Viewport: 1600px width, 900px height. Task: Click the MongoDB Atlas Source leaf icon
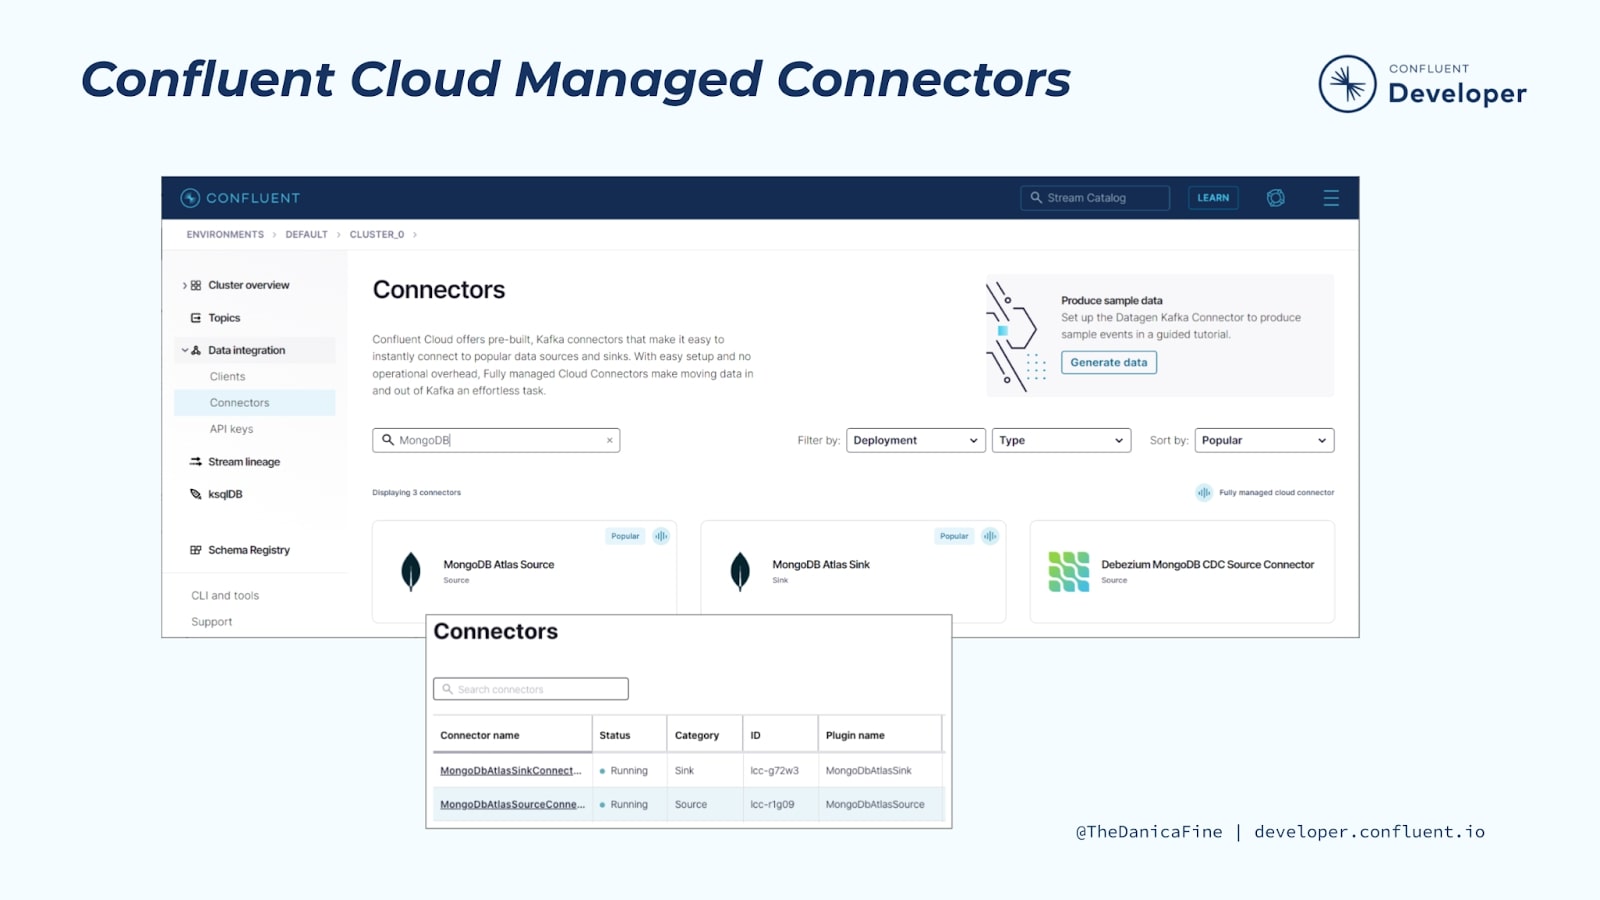click(x=411, y=572)
